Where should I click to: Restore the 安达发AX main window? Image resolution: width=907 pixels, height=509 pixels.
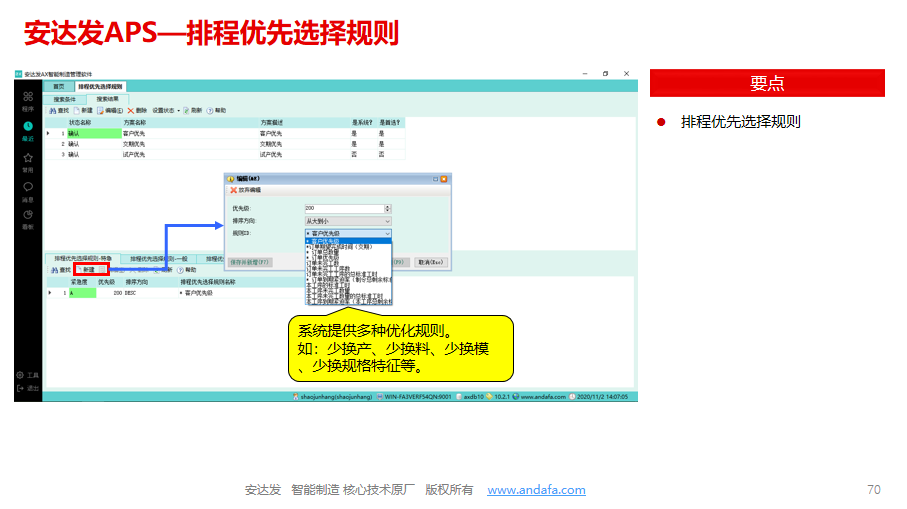pos(606,74)
